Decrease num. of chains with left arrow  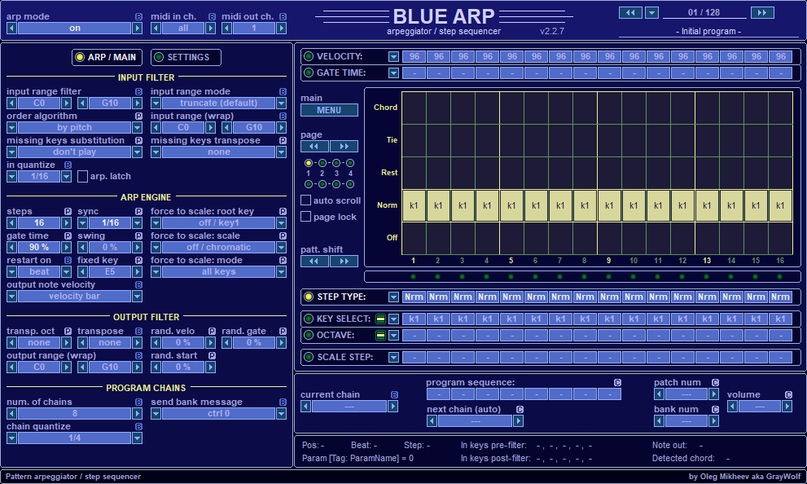(x=11, y=413)
